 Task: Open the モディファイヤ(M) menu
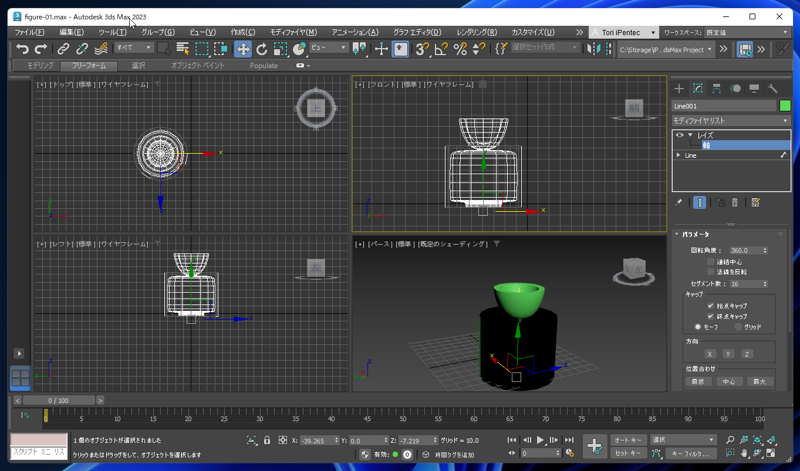coord(293,32)
